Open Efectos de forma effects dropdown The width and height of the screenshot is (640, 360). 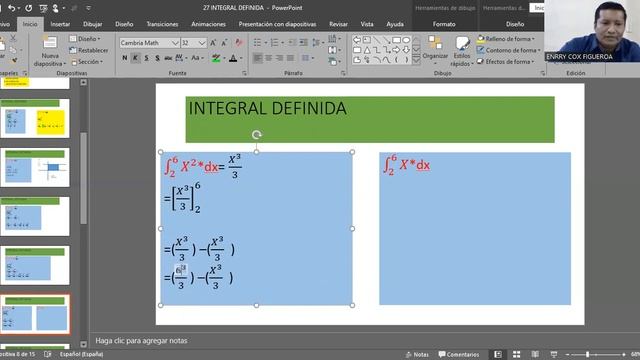[506, 62]
